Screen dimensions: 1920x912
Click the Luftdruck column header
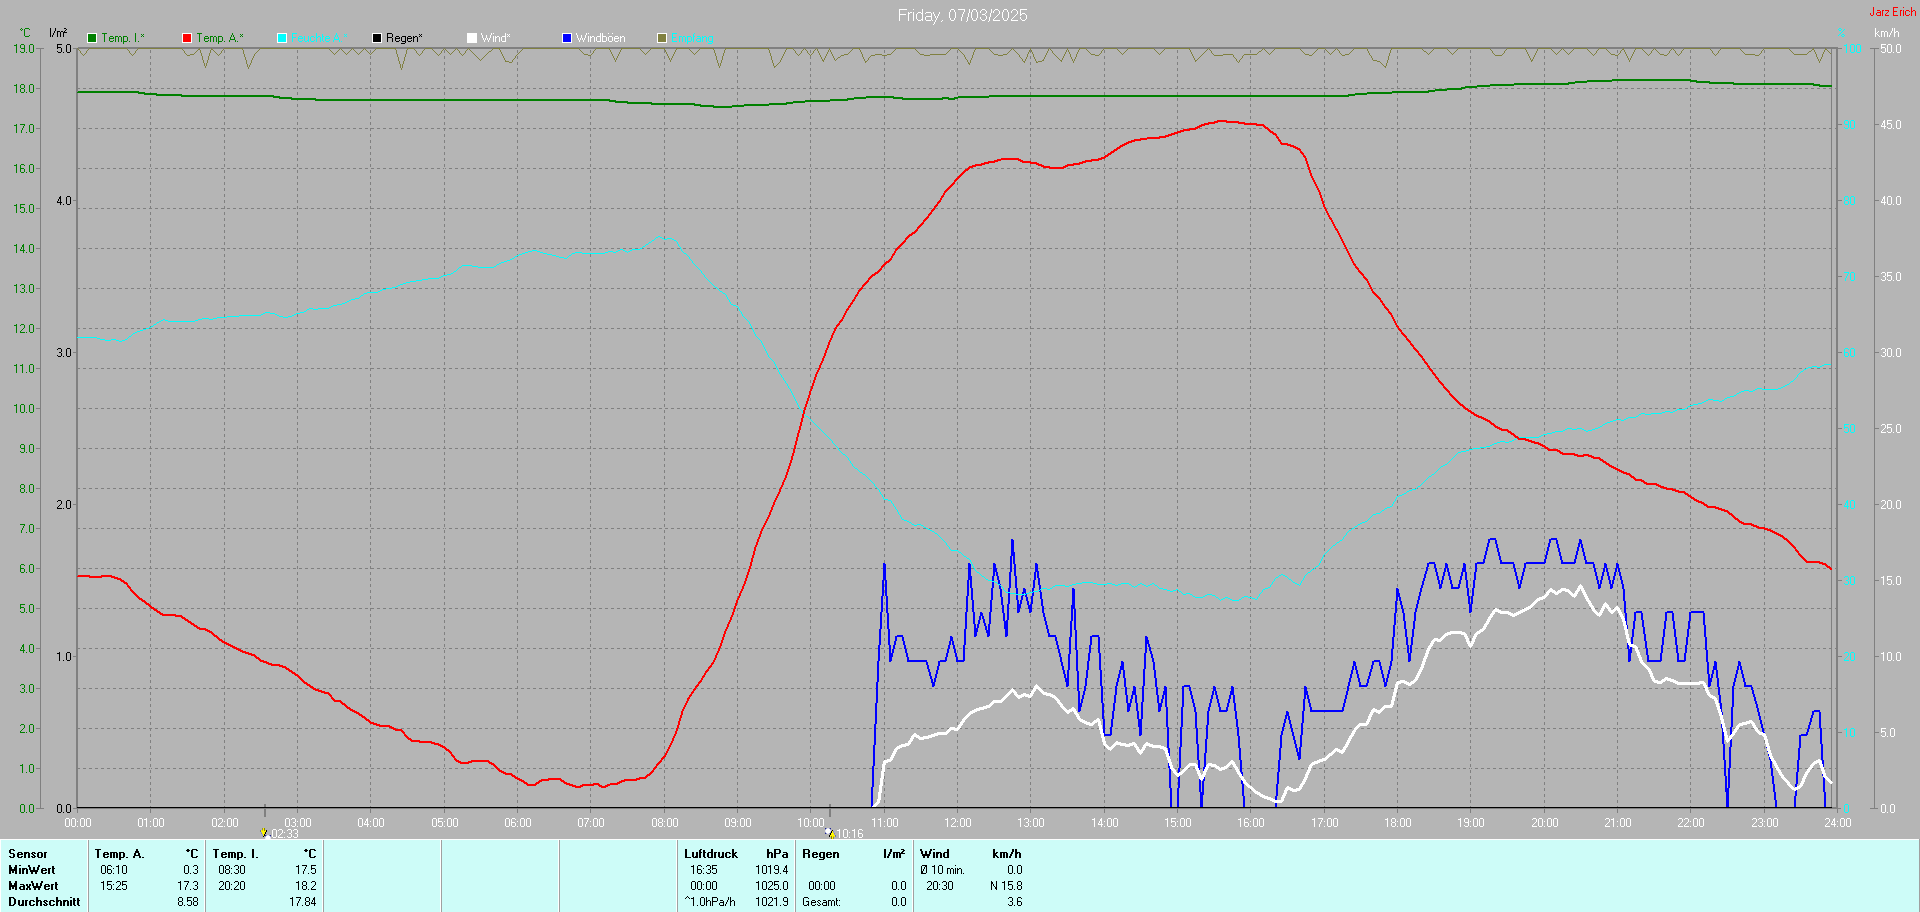711,854
